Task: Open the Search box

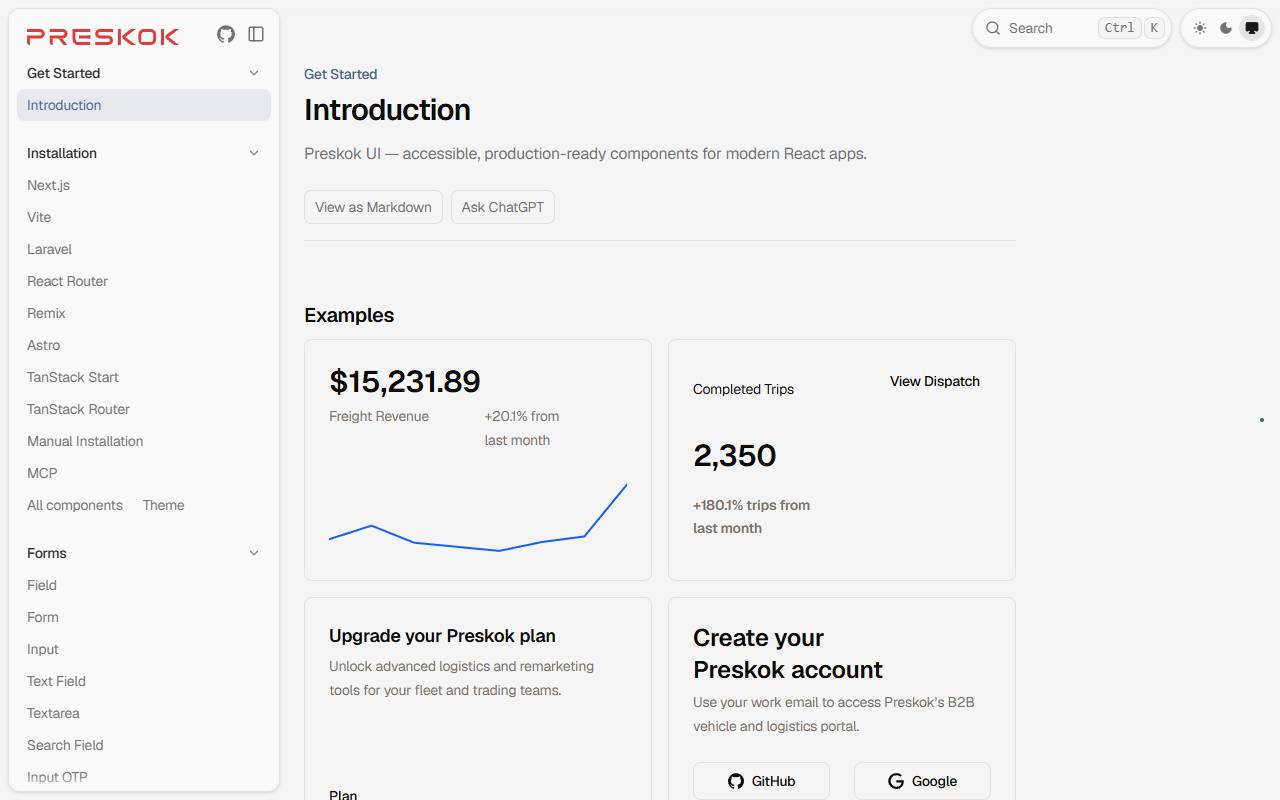Action: pyautogui.click(x=1071, y=28)
